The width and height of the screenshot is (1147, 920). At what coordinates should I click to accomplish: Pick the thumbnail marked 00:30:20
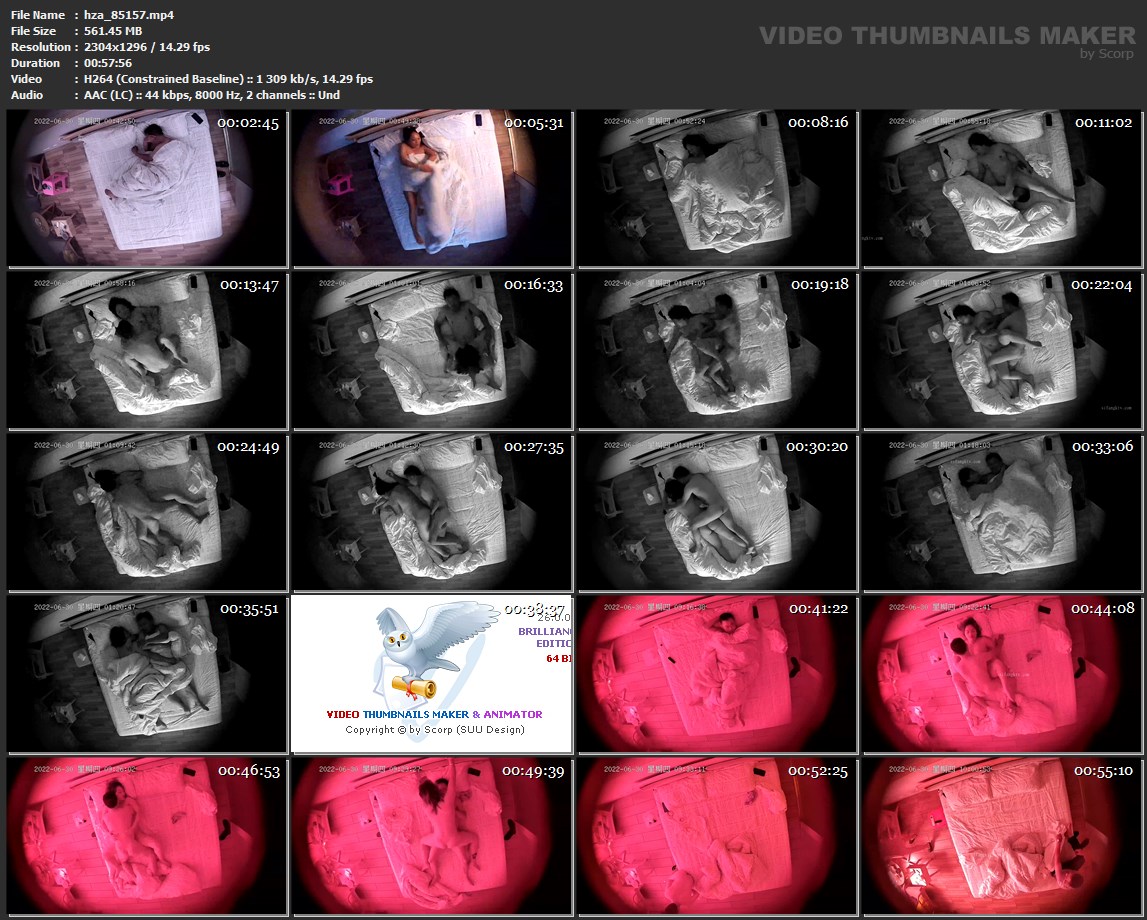(718, 513)
